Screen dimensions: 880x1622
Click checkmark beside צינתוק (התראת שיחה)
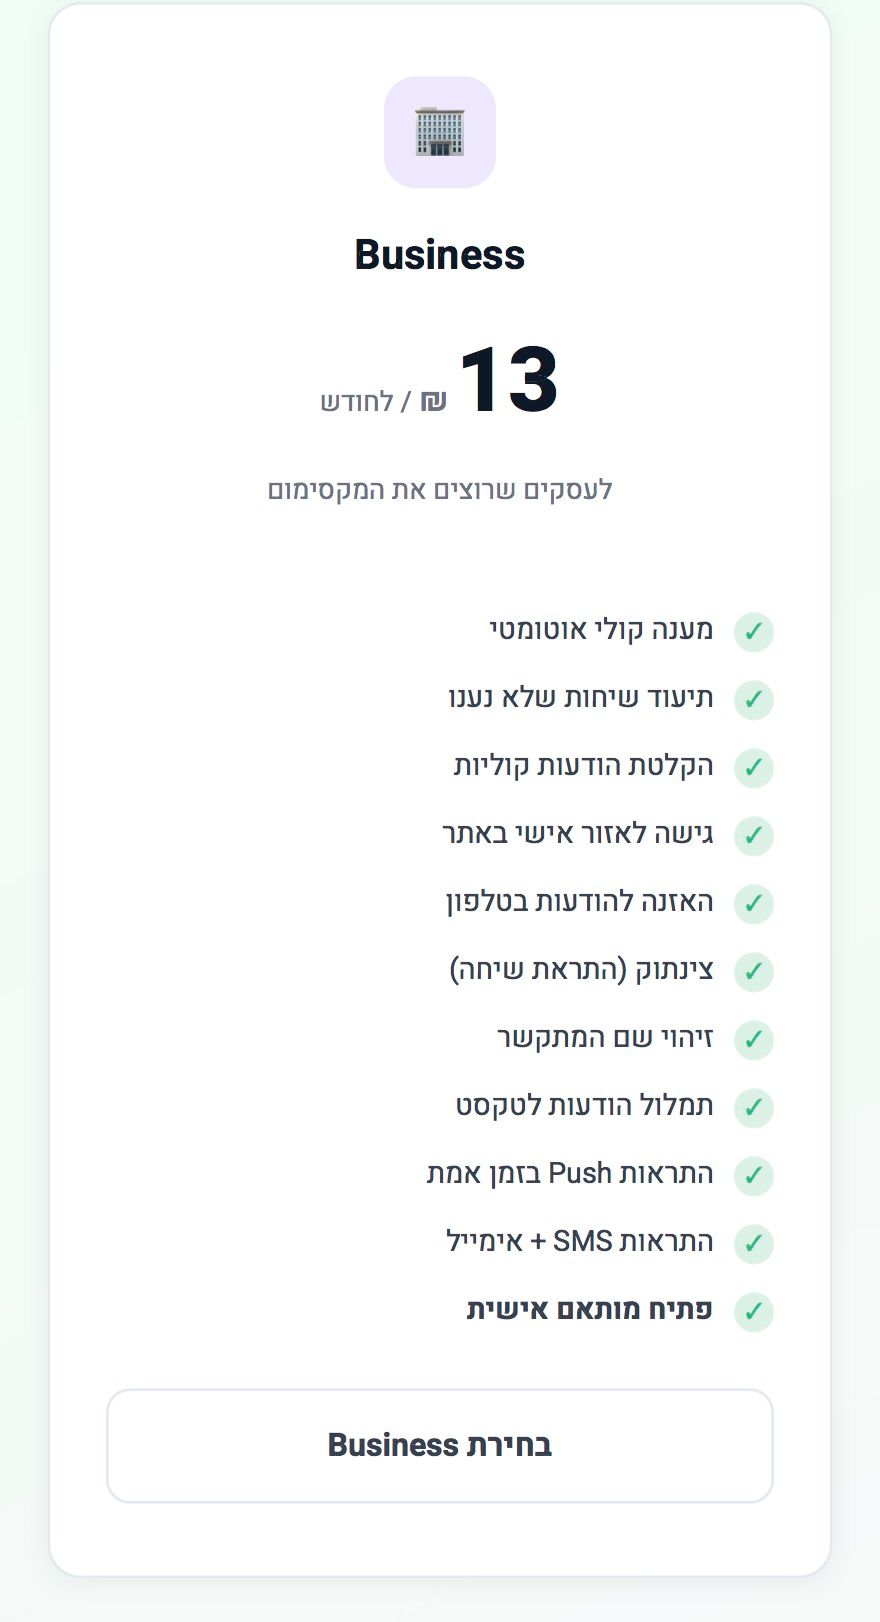(754, 971)
